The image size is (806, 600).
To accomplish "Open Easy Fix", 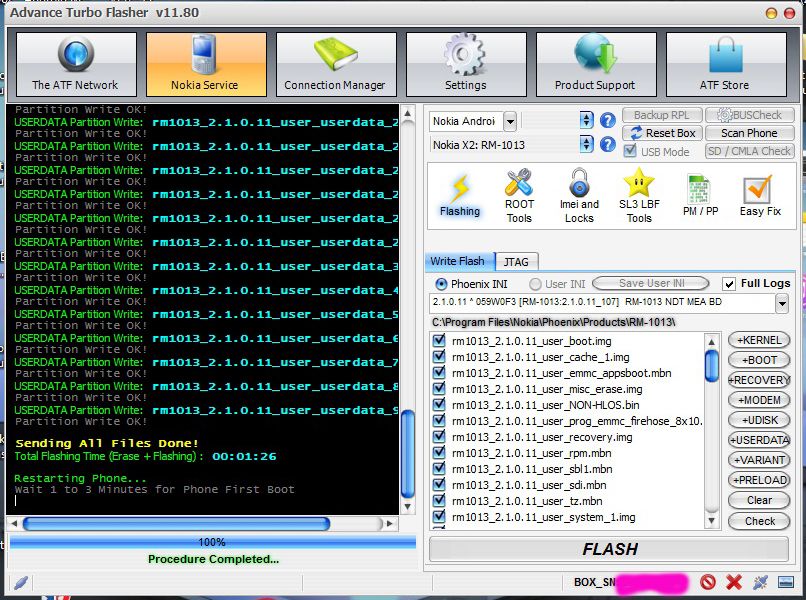I will (x=760, y=194).
